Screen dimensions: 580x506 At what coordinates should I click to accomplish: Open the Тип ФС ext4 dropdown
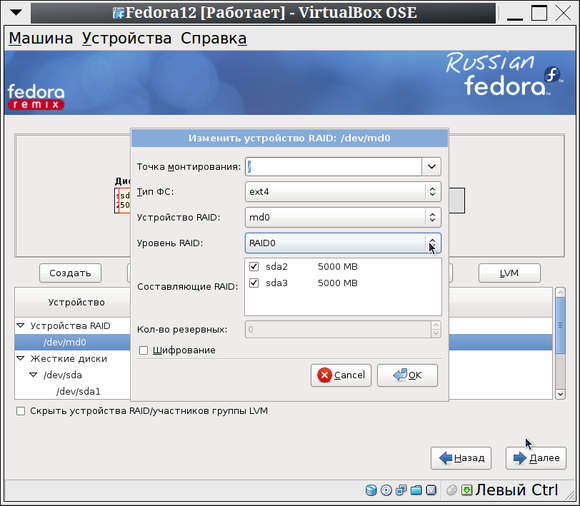click(x=343, y=192)
